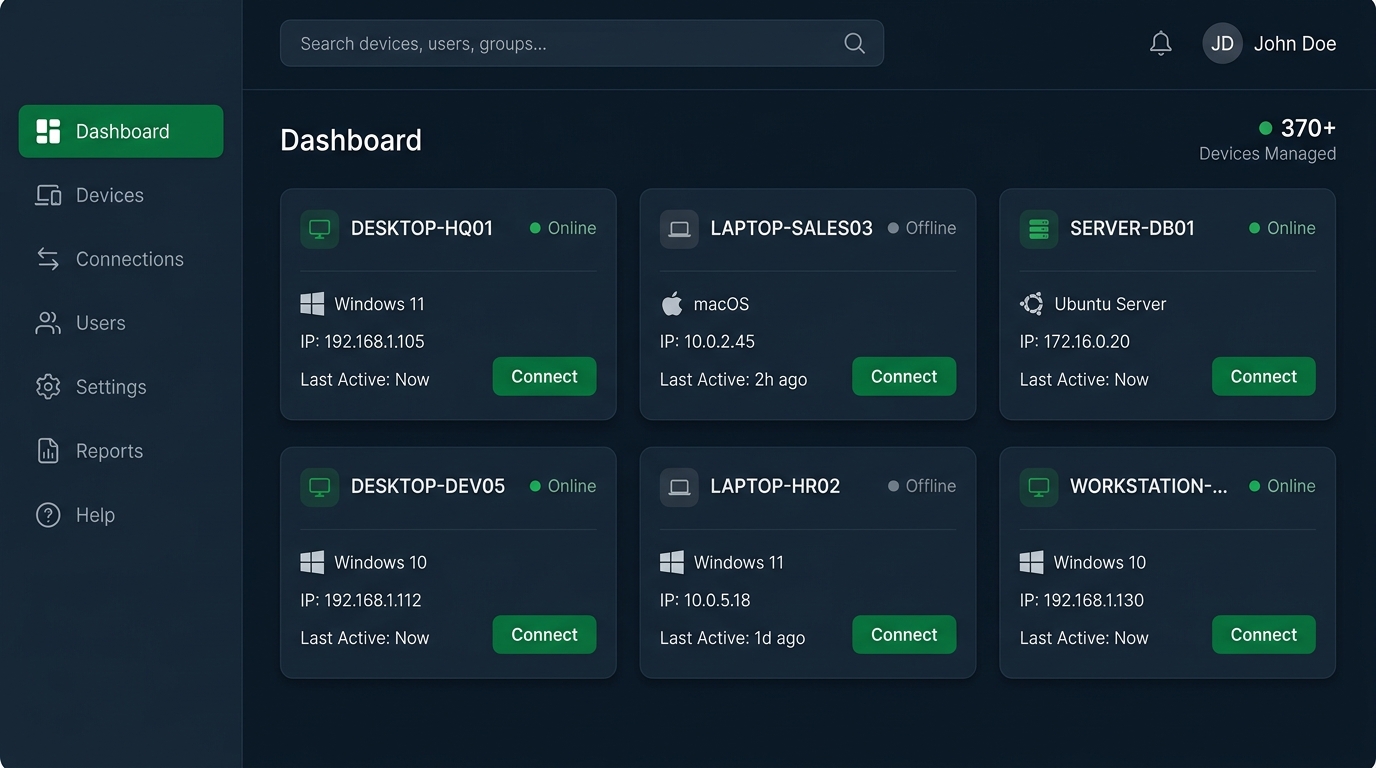Connect to LAPTOP-HR02
Screen dimensions: 1376x768
(904, 634)
